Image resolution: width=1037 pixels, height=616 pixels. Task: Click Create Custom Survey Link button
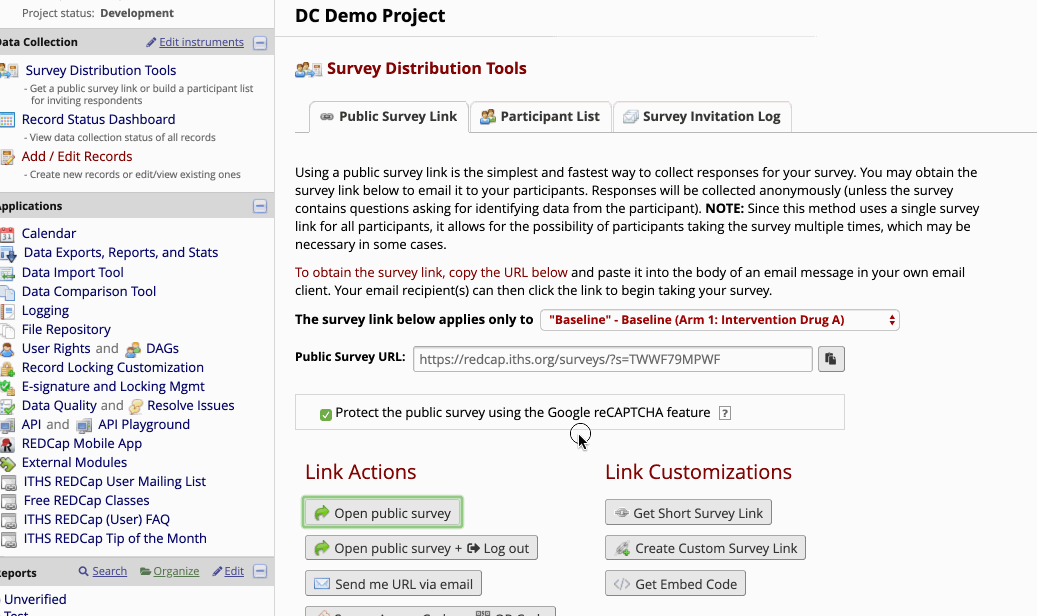coord(705,548)
